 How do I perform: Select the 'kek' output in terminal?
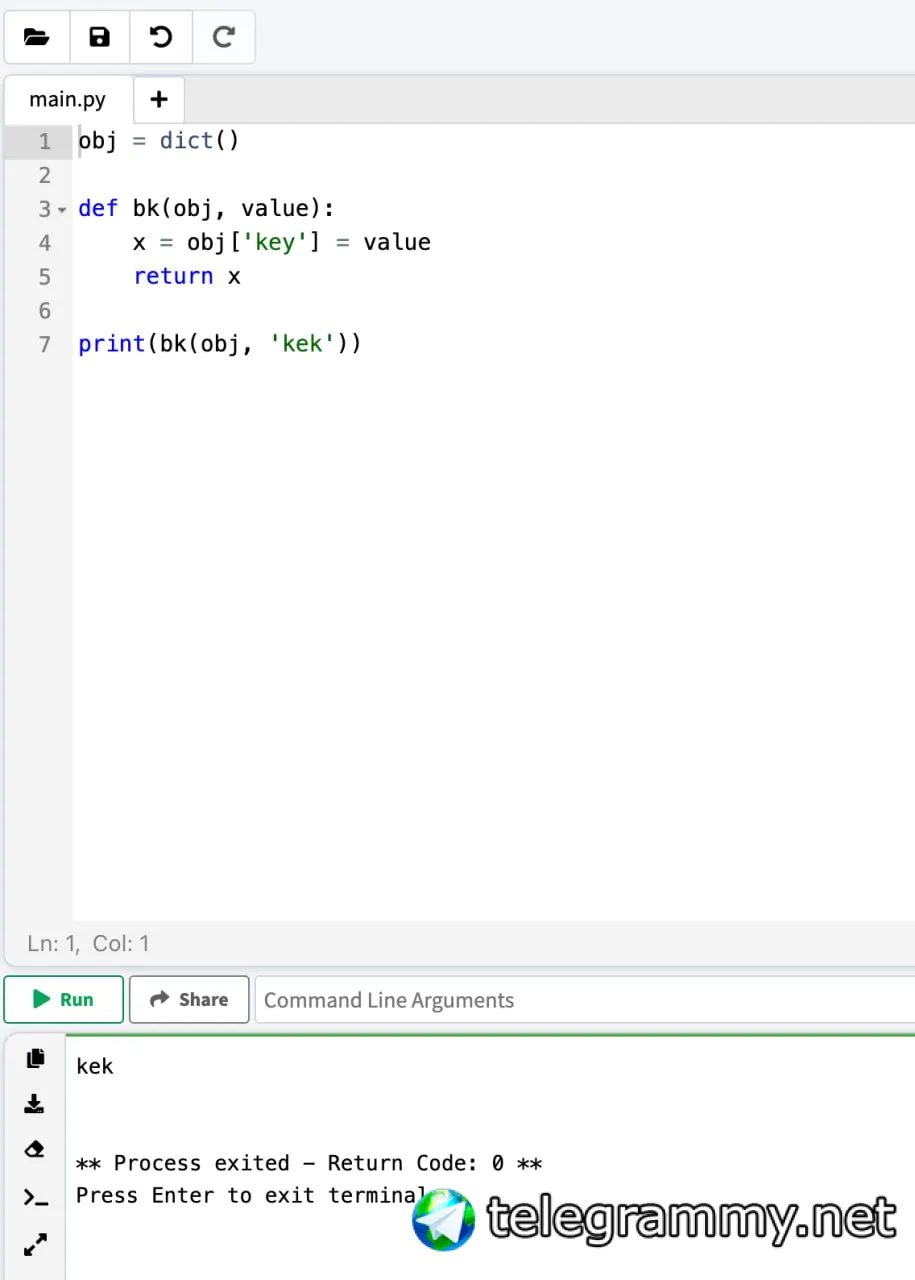click(95, 1066)
